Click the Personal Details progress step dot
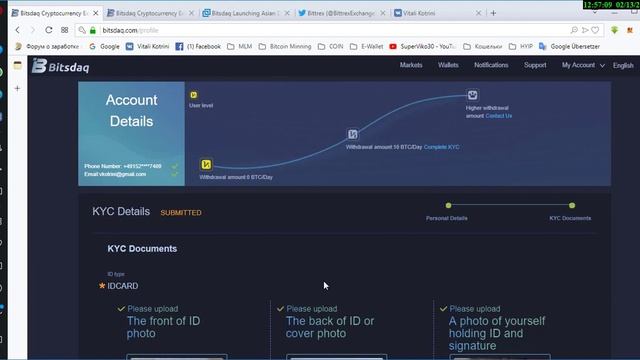 448,205
